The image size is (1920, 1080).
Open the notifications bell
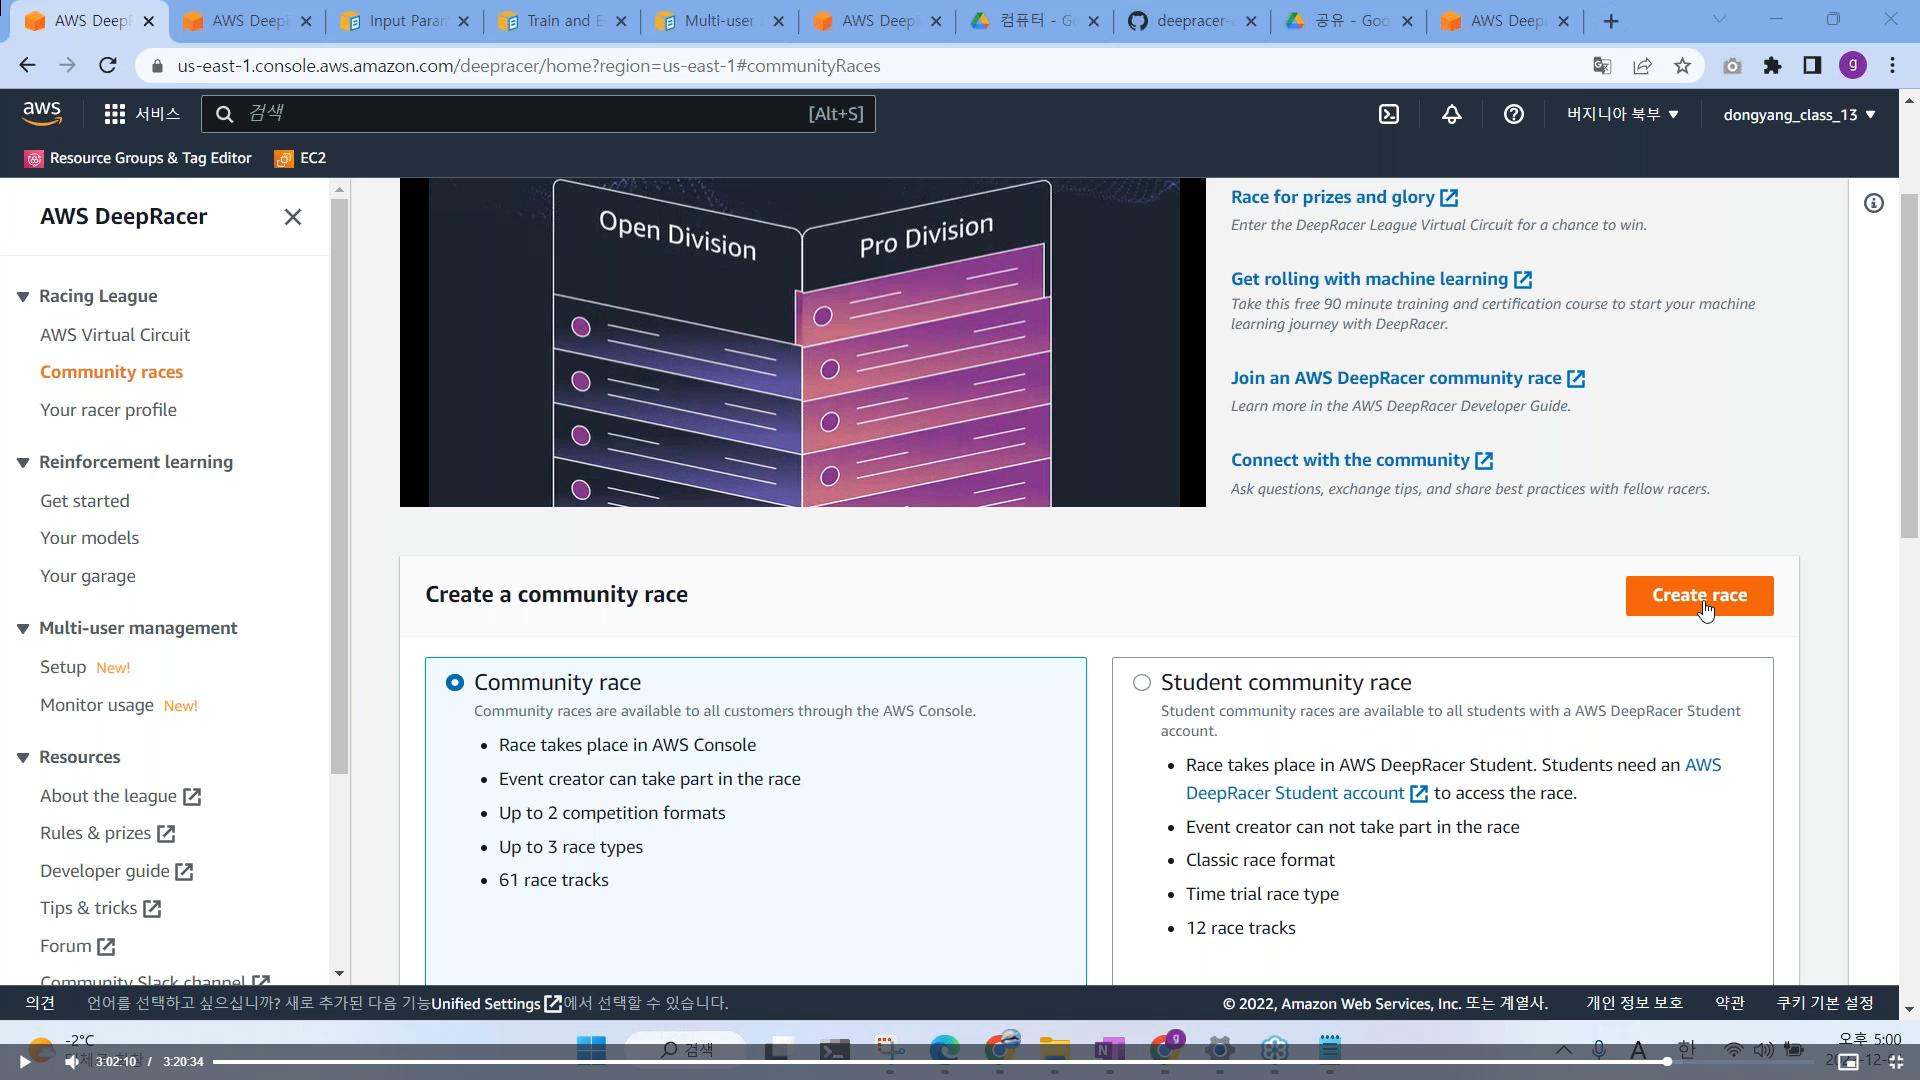point(1451,114)
